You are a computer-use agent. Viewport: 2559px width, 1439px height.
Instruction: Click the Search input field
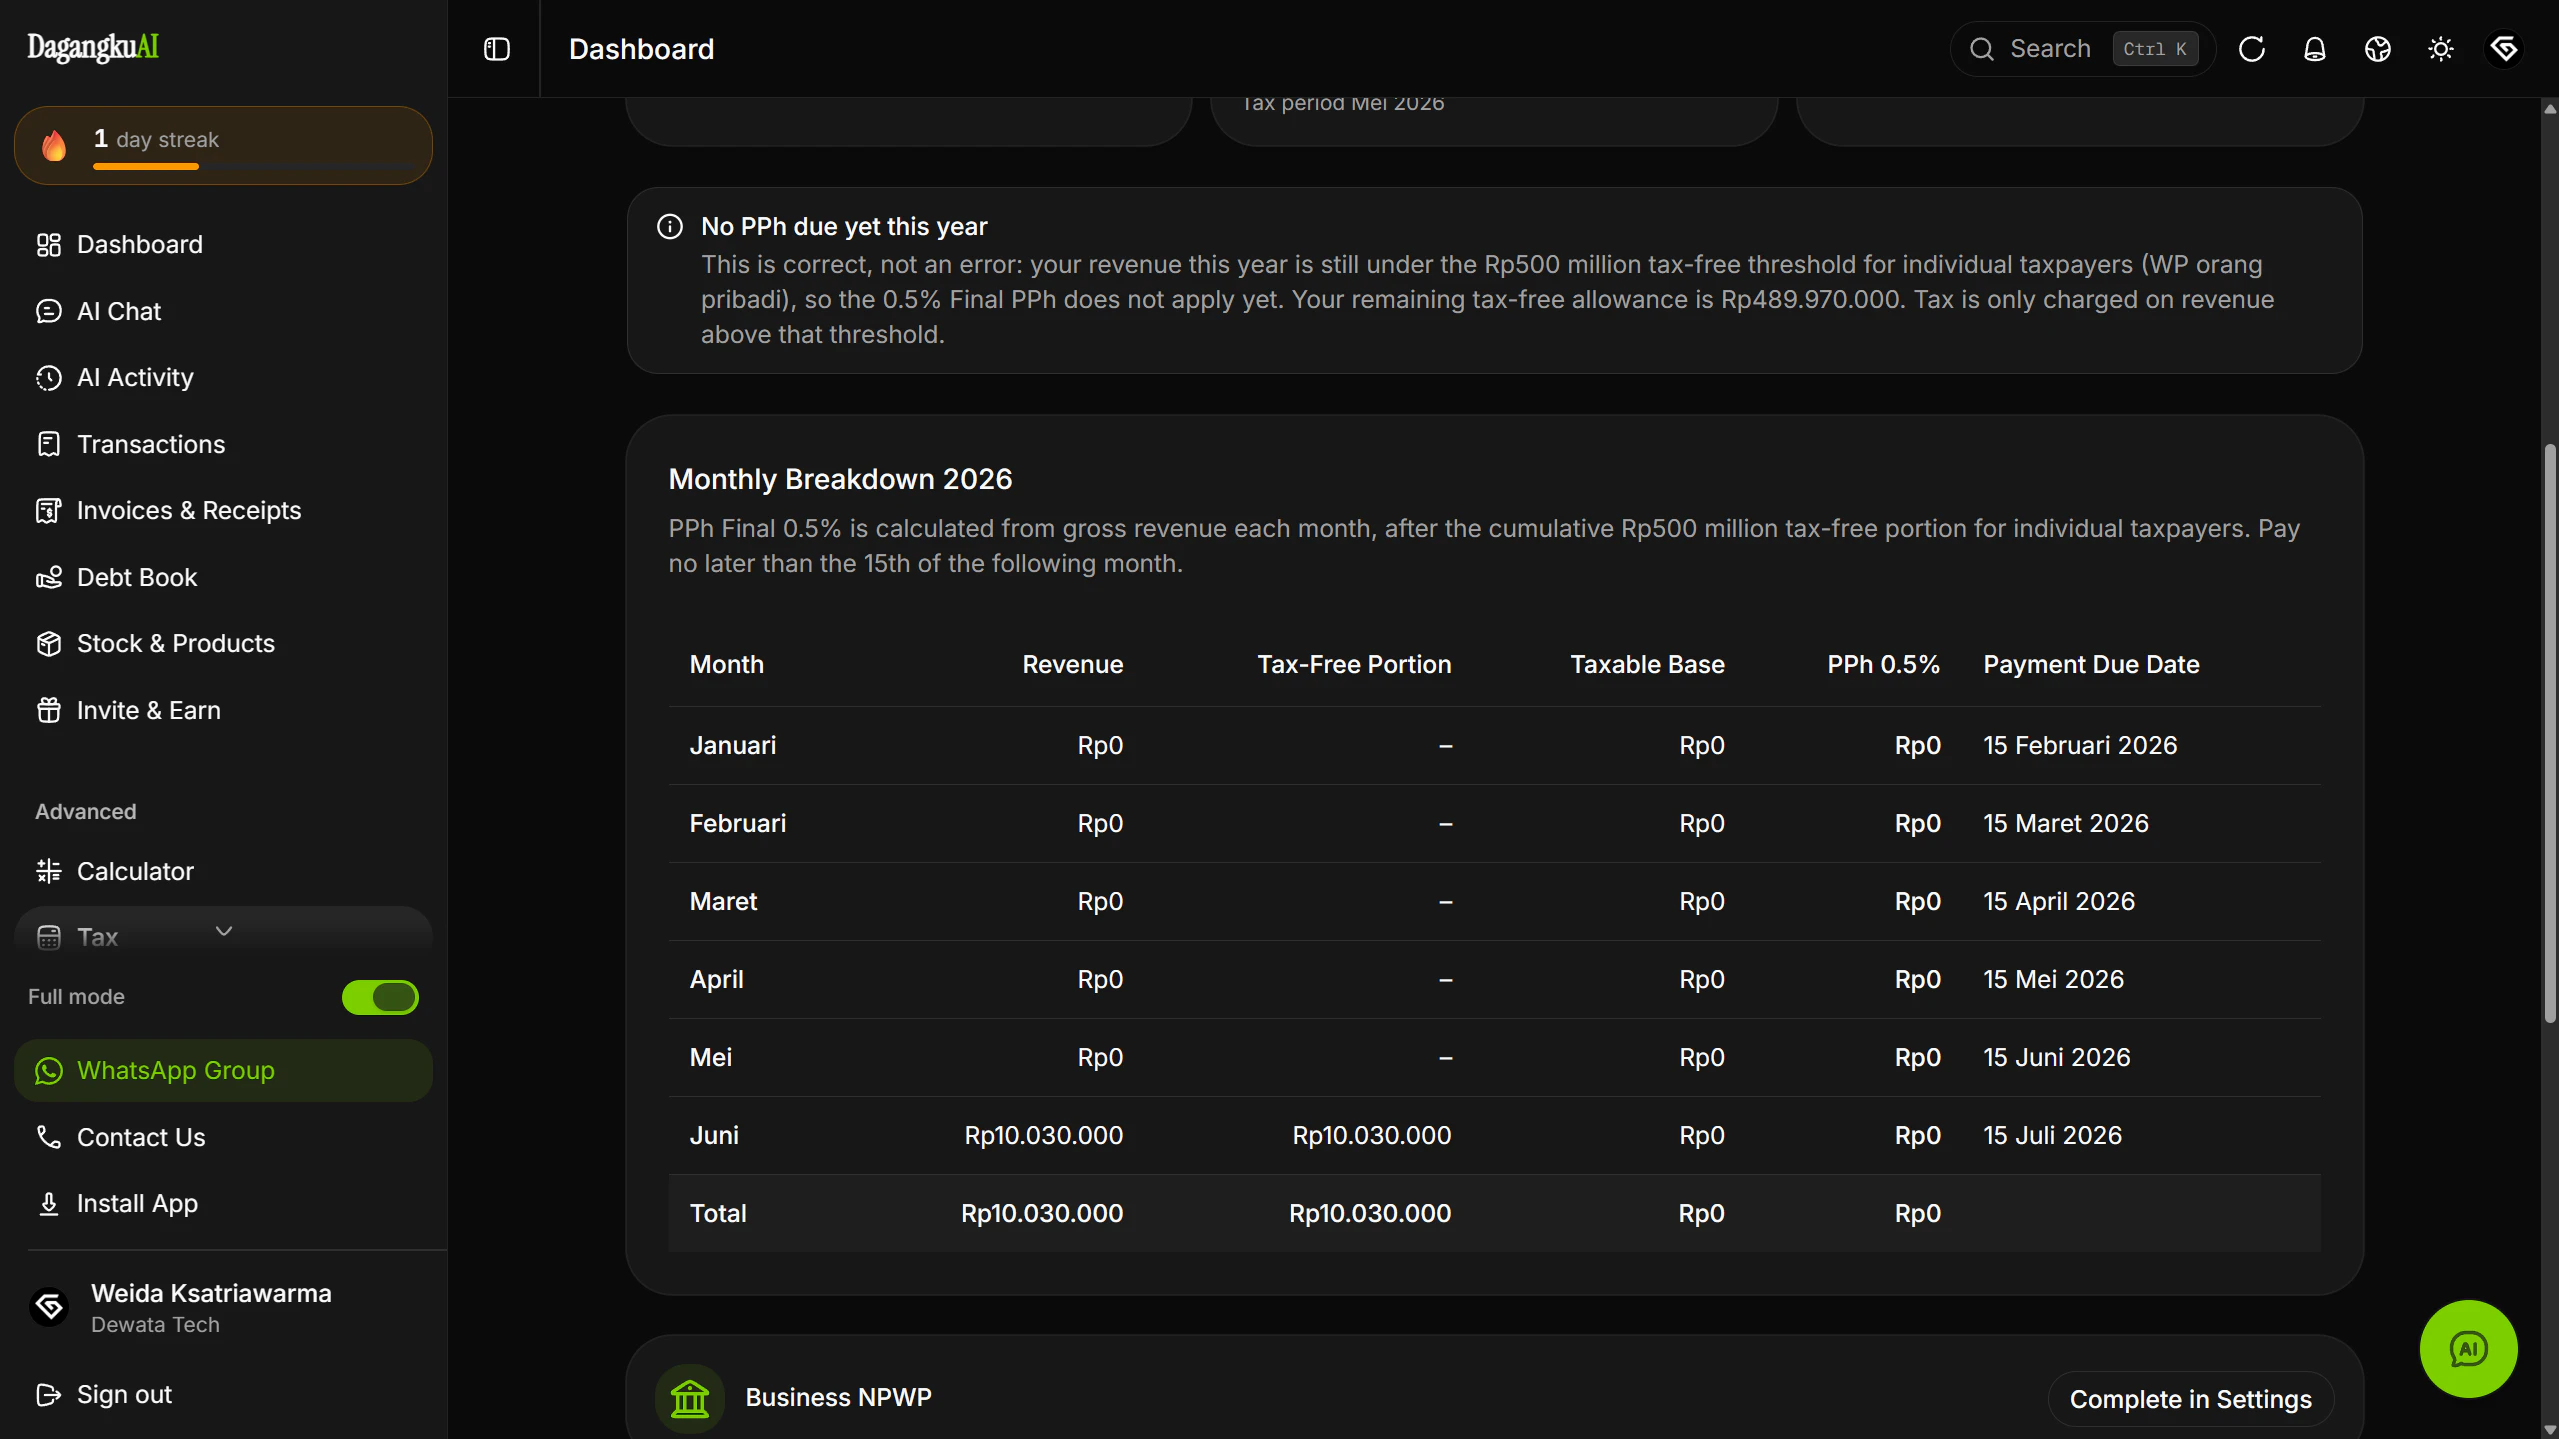(2083, 49)
